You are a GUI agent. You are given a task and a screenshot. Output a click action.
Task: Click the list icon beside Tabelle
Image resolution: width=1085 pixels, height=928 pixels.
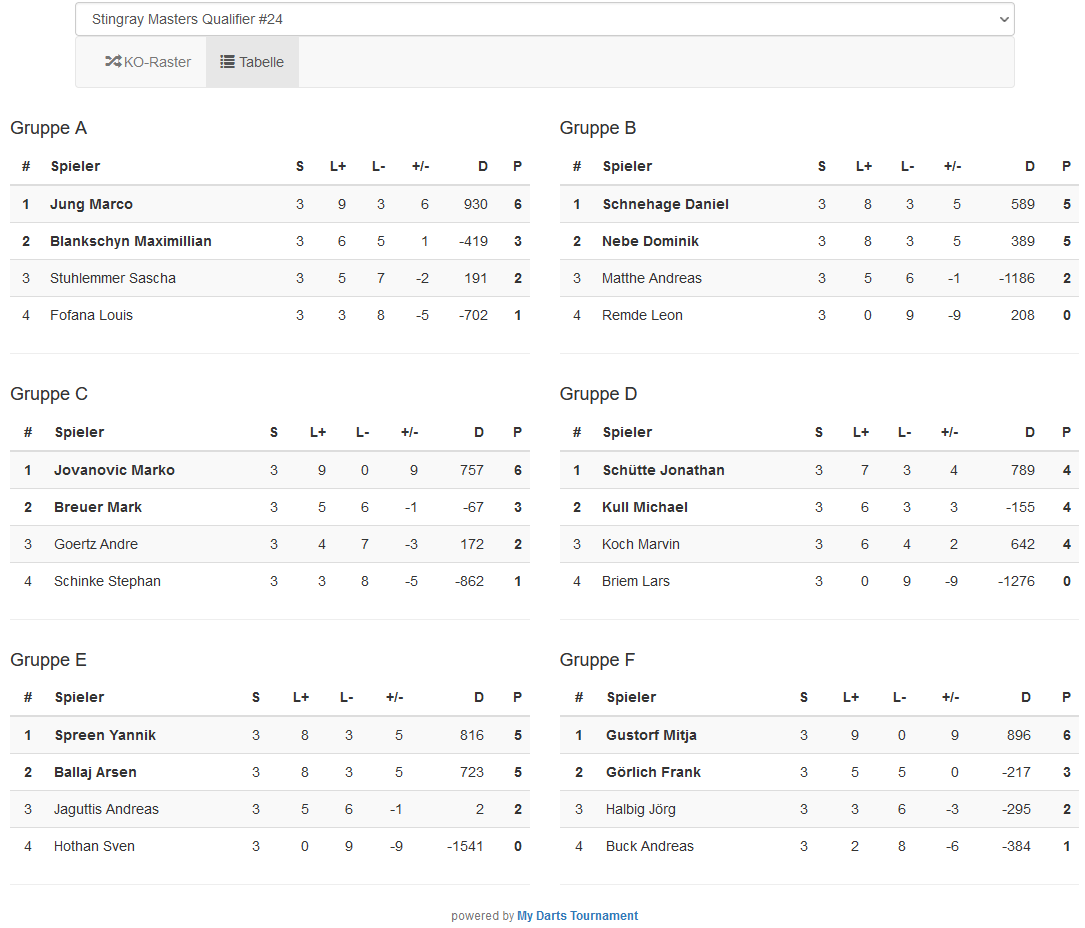[x=228, y=62]
